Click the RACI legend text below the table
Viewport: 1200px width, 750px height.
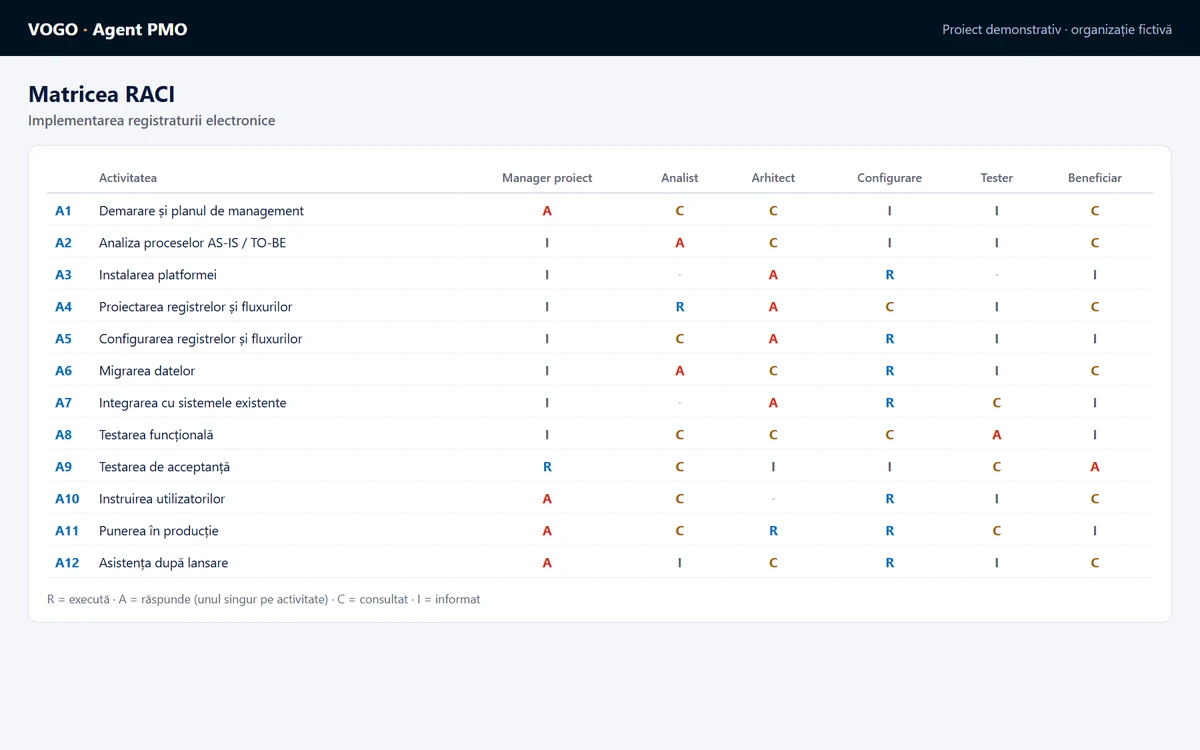pos(264,599)
